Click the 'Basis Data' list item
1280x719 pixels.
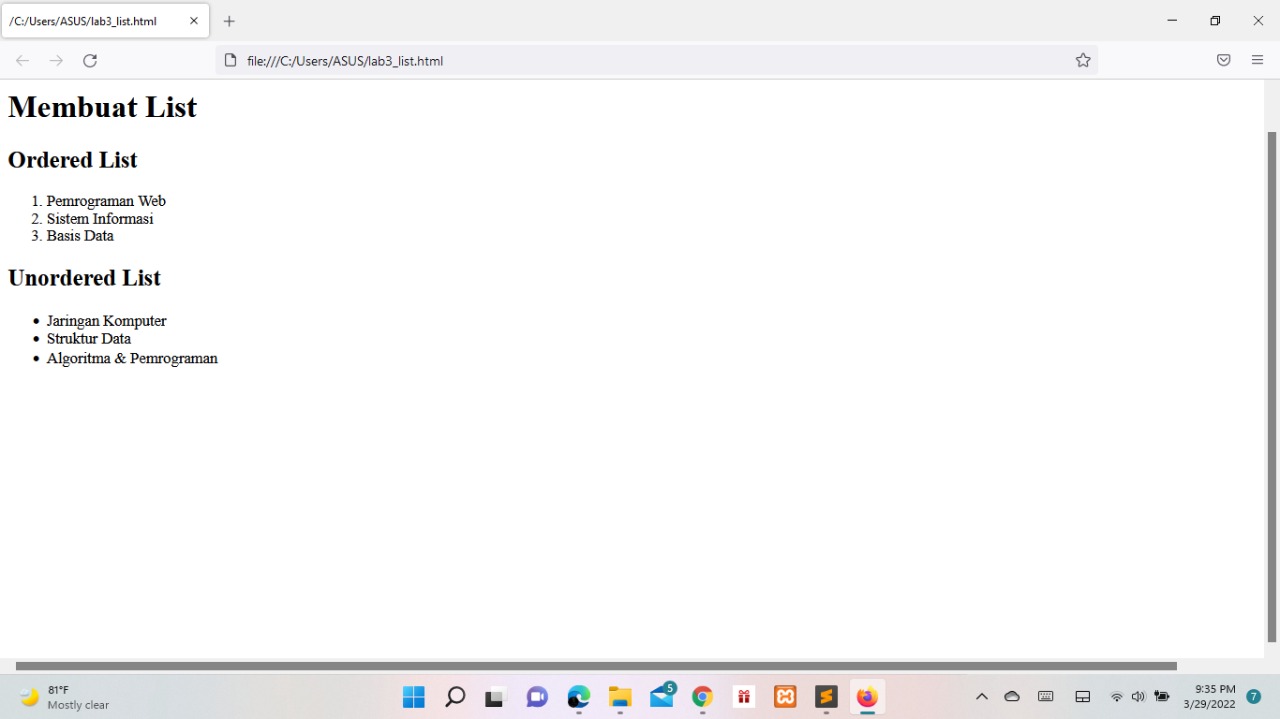coord(80,236)
